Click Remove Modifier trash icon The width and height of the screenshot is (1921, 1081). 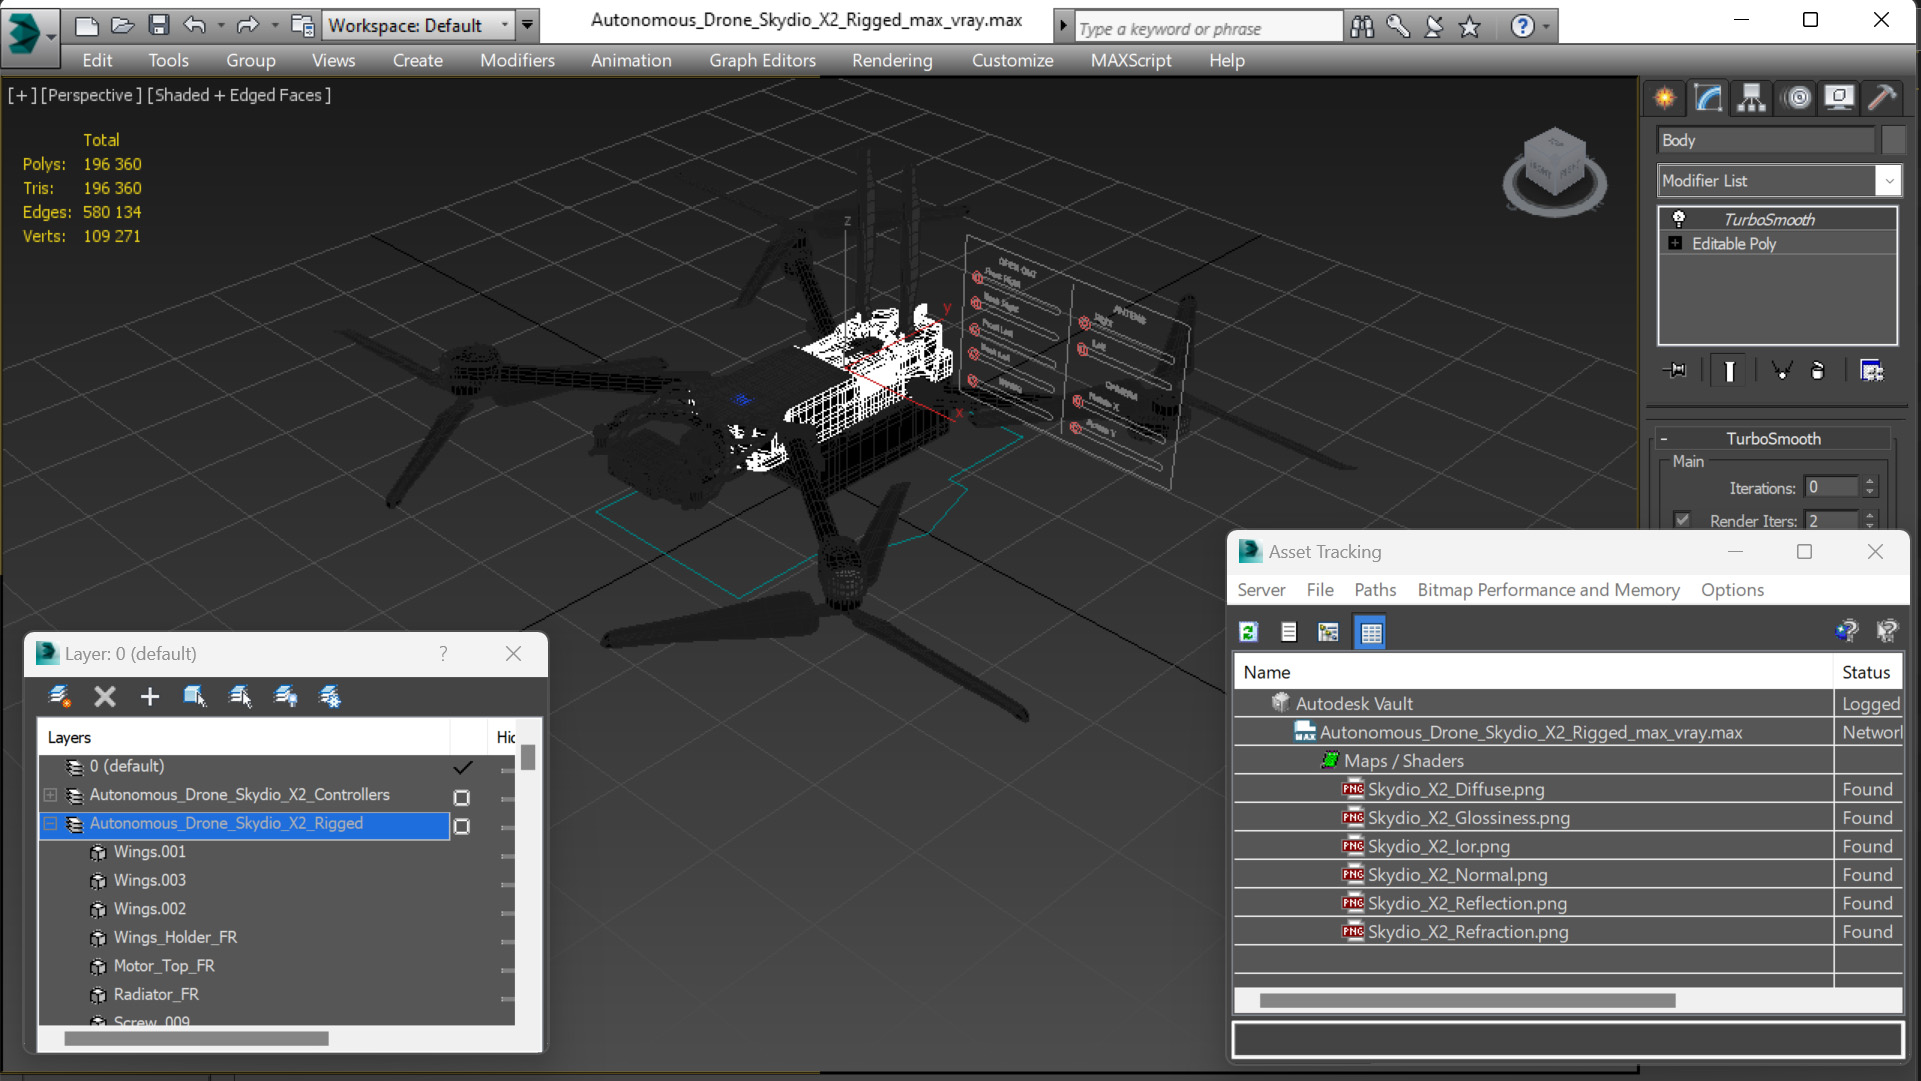click(1818, 370)
